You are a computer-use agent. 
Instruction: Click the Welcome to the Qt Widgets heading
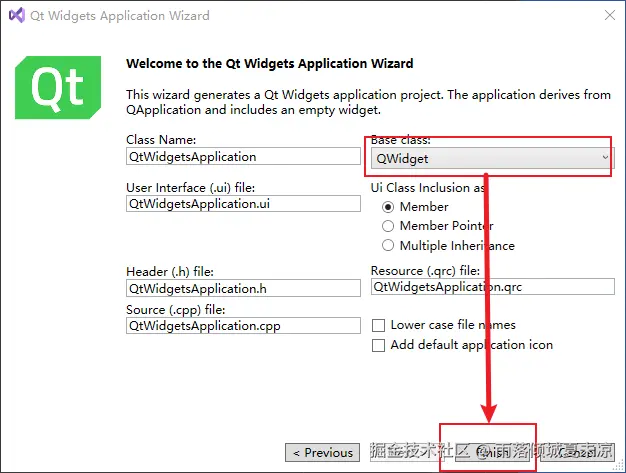pos(269,63)
